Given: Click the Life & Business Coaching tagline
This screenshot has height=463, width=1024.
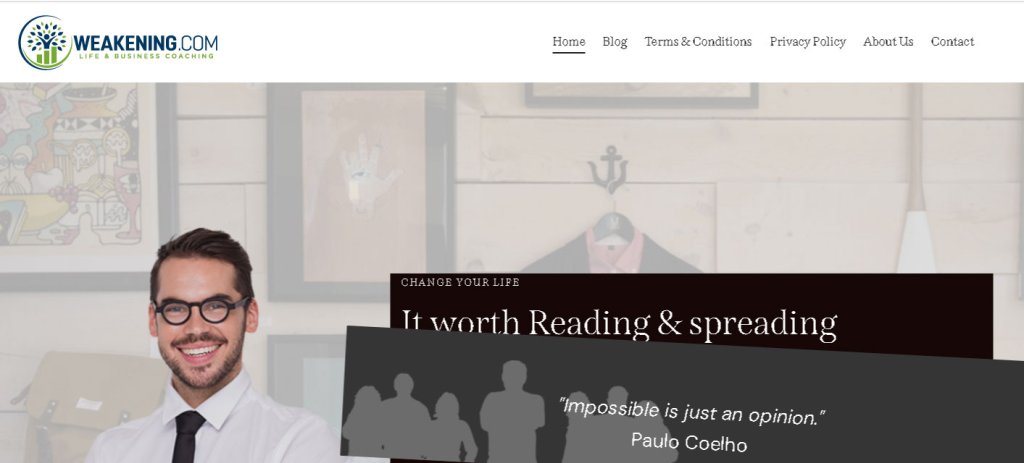Looking at the screenshot, I should click(x=146, y=56).
